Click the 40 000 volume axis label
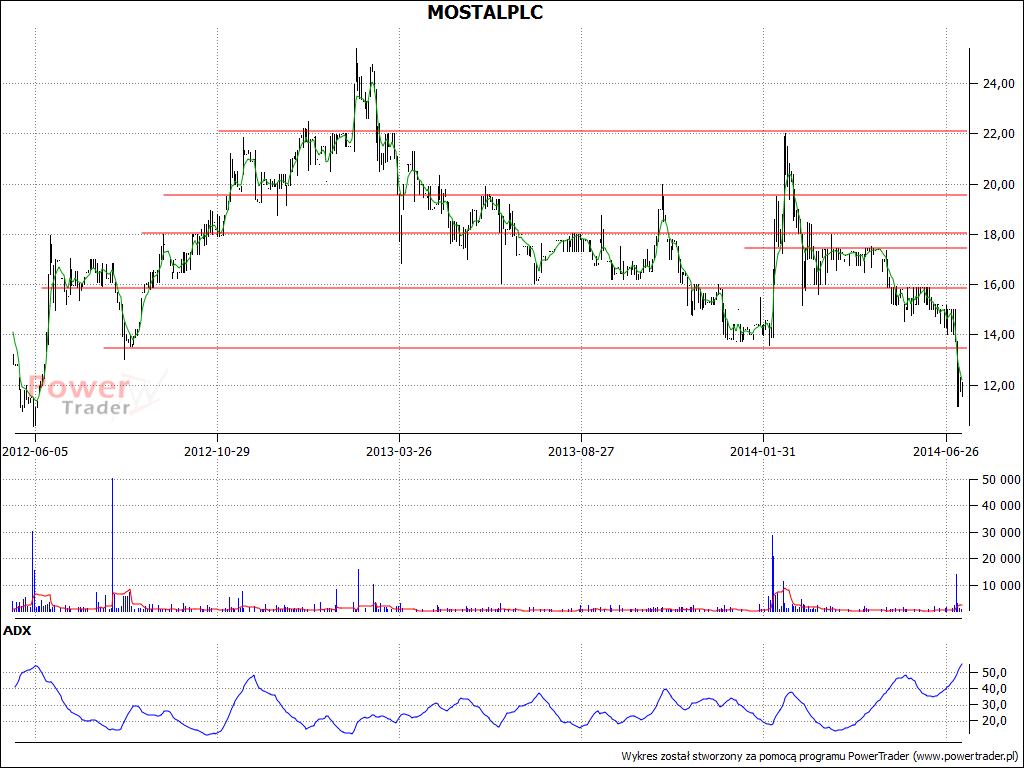Viewport: 1024px width, 768px height. click(1001, 506)
